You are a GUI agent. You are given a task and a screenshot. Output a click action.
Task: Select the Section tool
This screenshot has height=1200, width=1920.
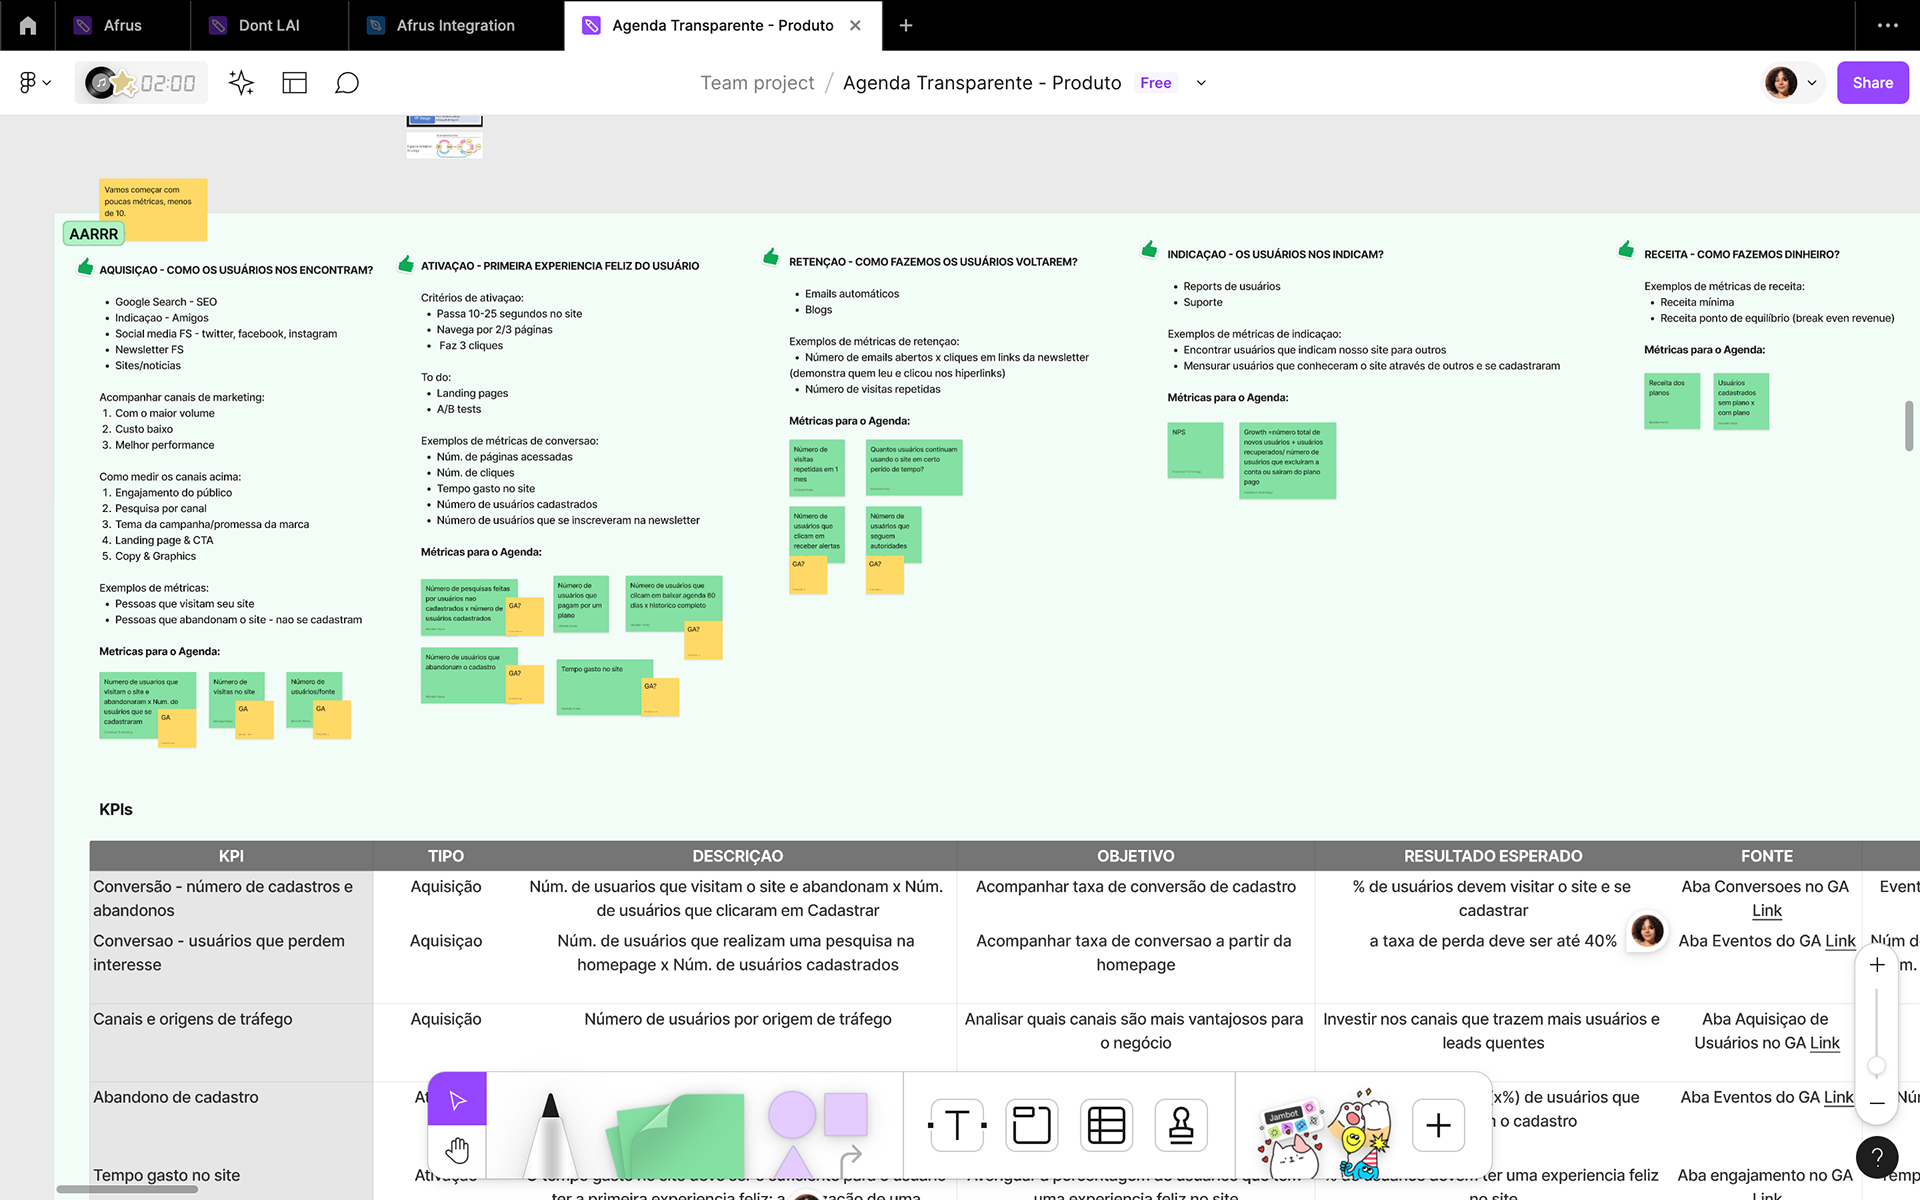click(x=1031, y=1125)
